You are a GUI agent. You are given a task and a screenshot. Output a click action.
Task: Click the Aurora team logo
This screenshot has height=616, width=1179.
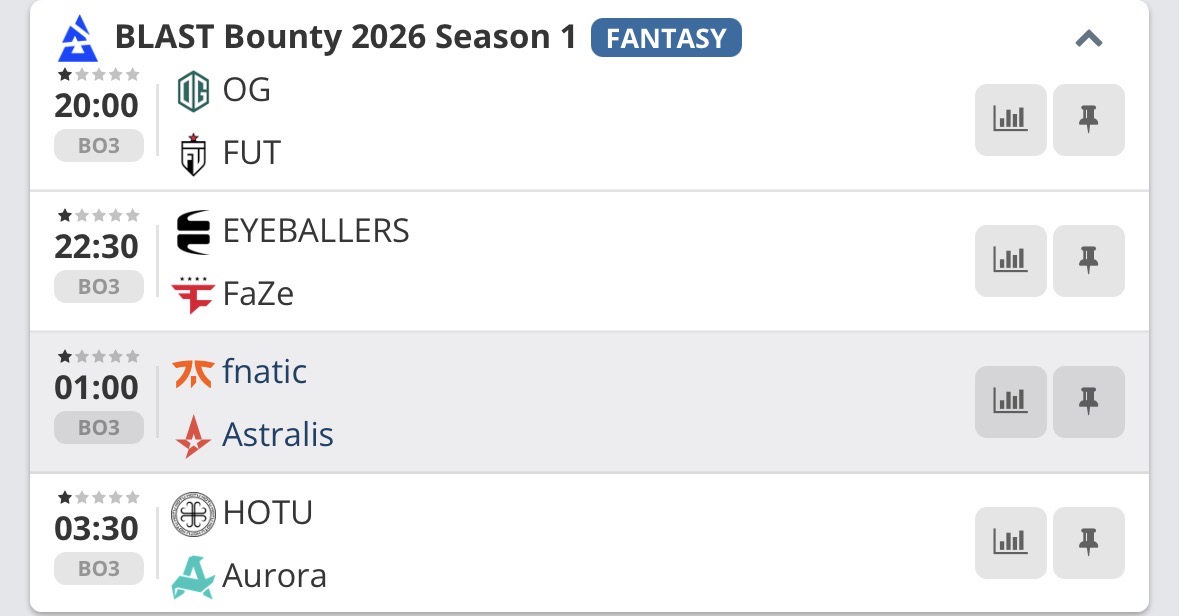[193, 577]
